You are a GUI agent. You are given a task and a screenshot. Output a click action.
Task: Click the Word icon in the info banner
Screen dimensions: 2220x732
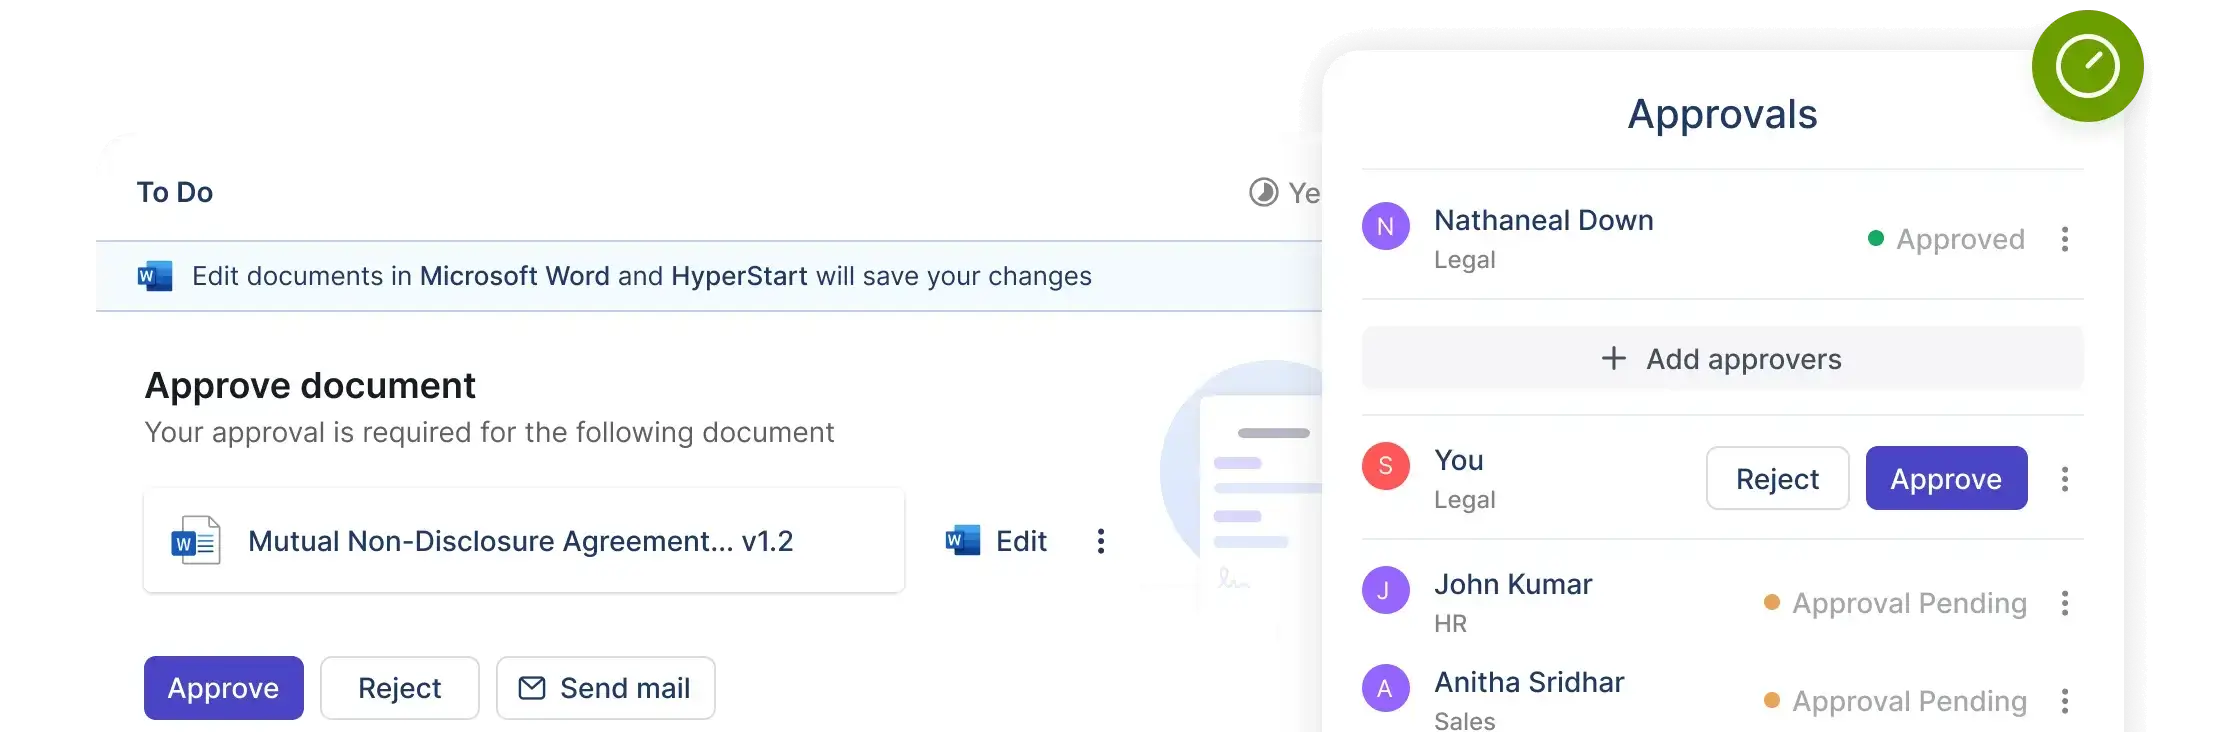pos(155,276)
